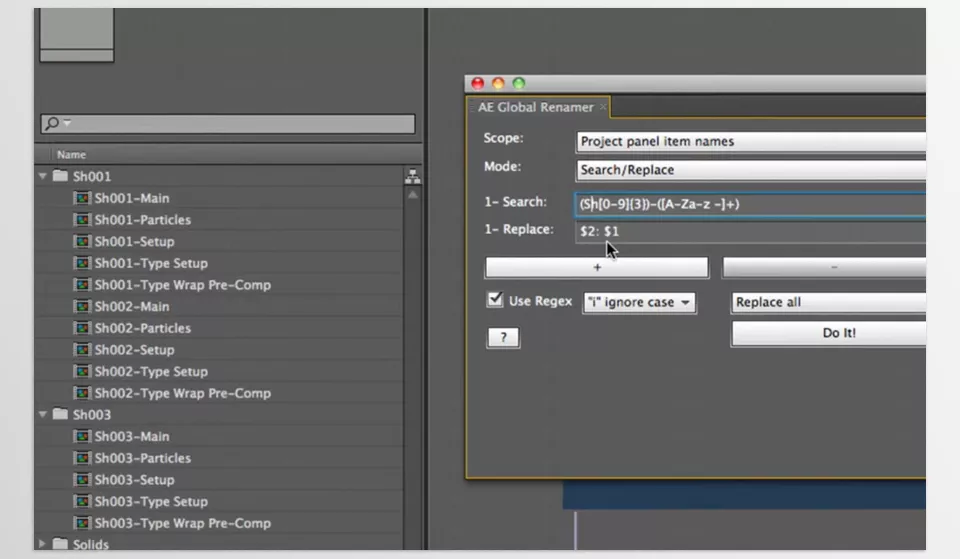Select the "Sh003-Type Setup" item name
Viewport: 960px width, 559px height.
(151, 501)
